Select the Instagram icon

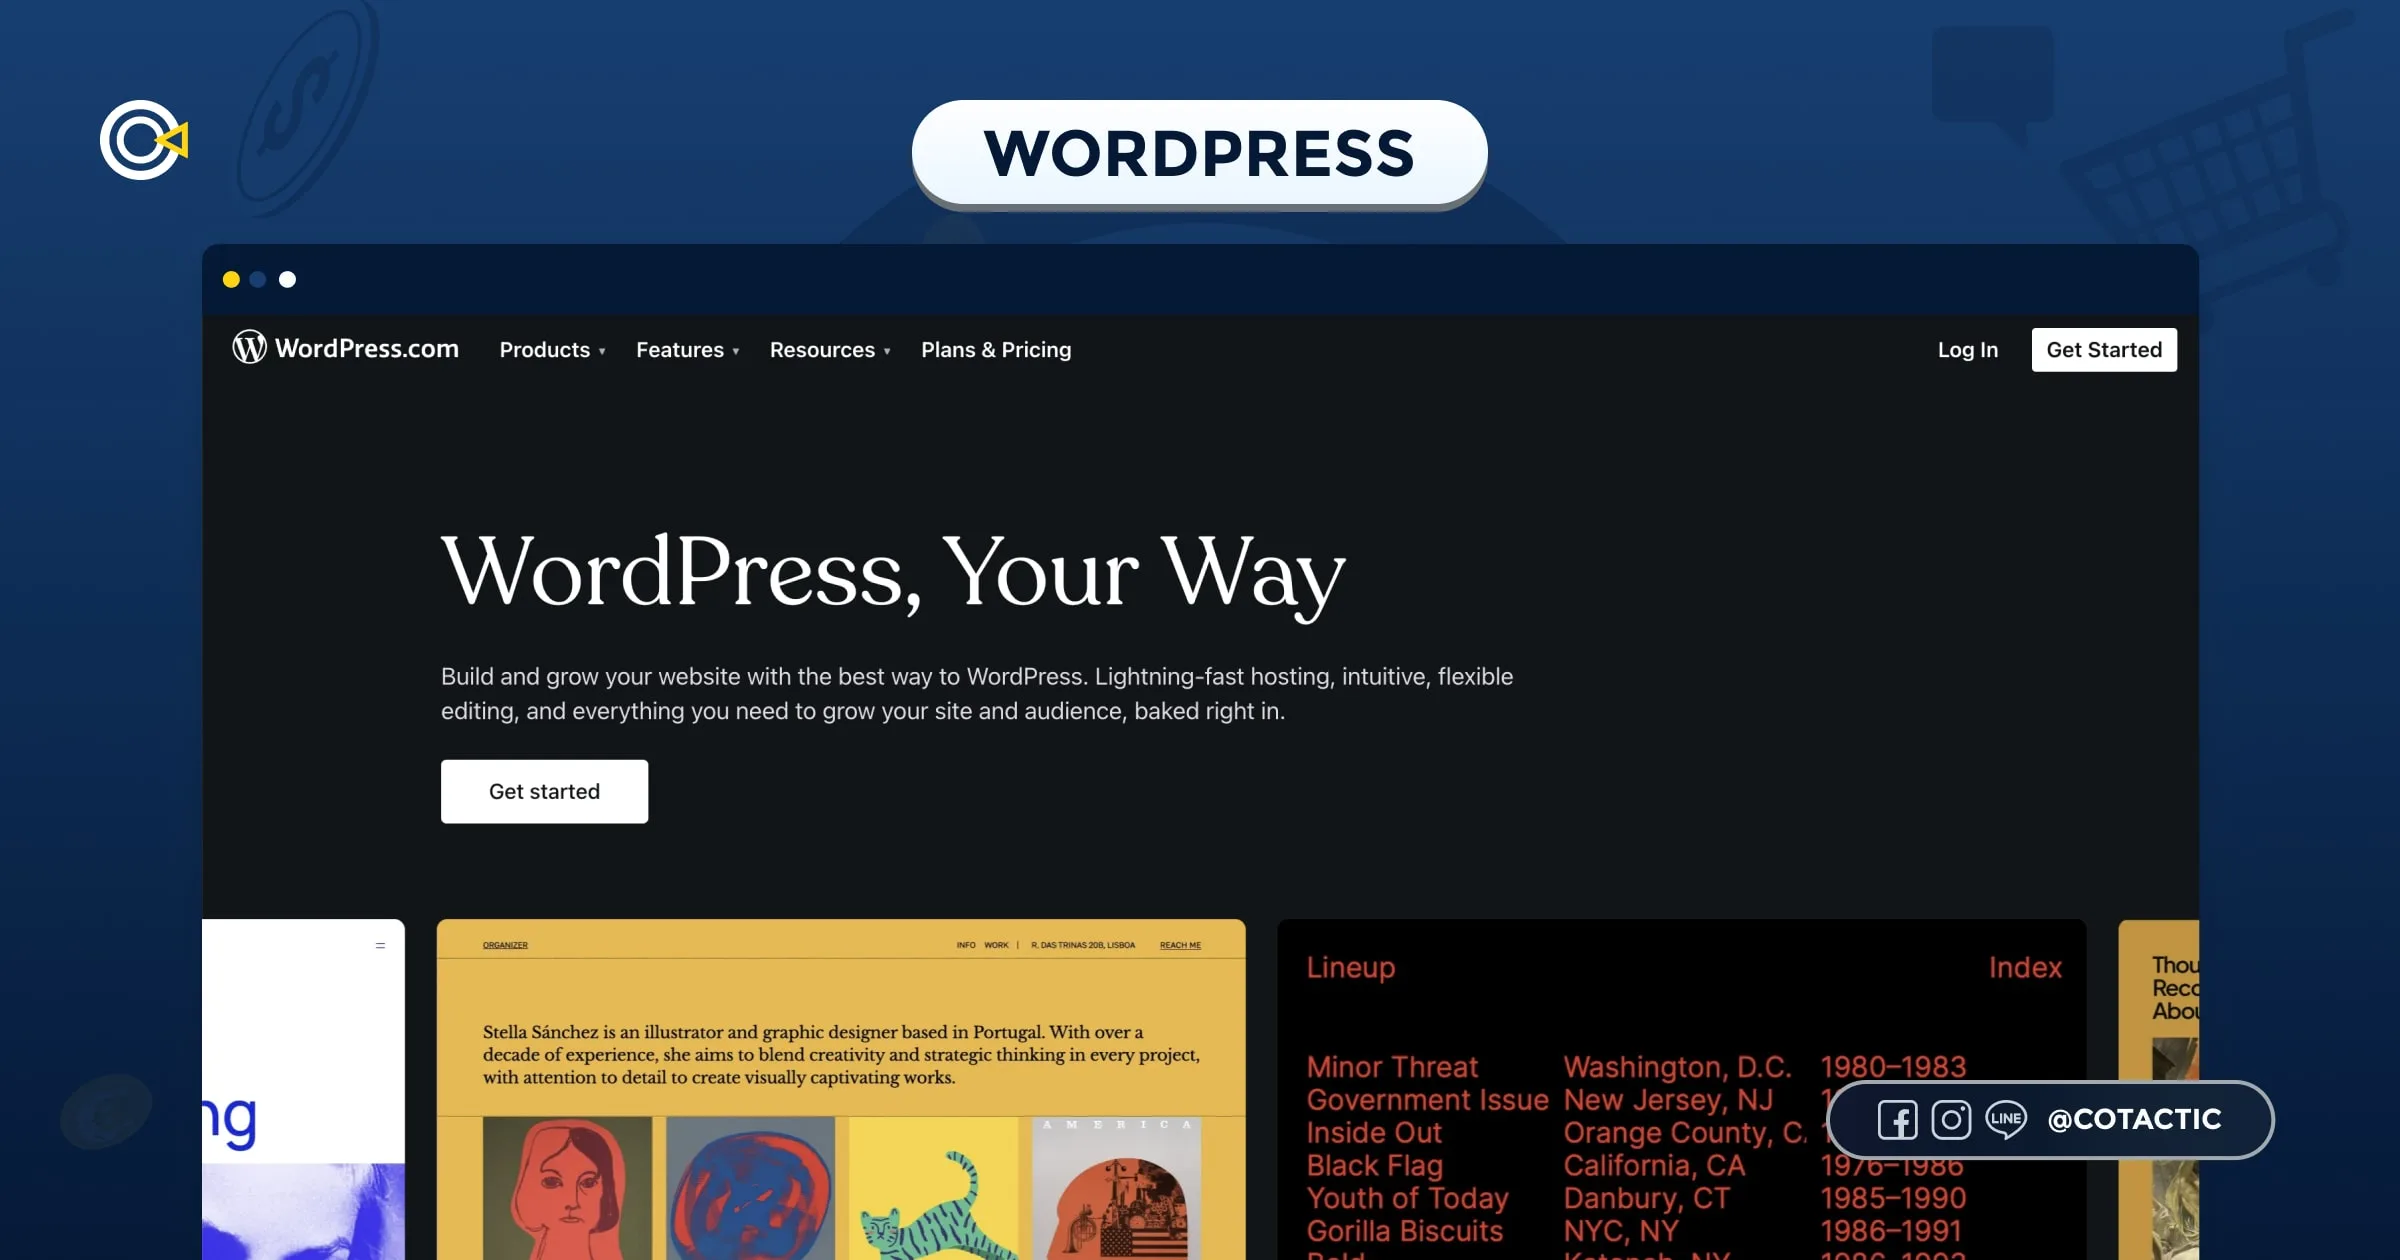pyautogui.click(x=1951, y=1120)
